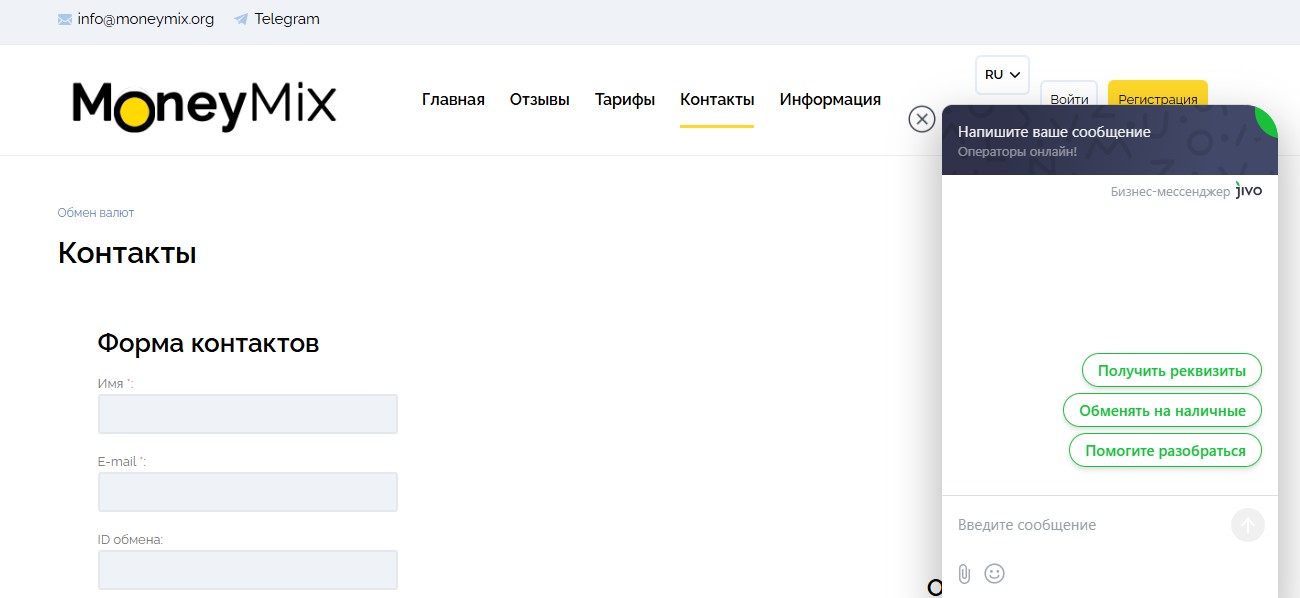
Task: Choose the Обменять на наличные quick reply
Action: coord(1162,410)
